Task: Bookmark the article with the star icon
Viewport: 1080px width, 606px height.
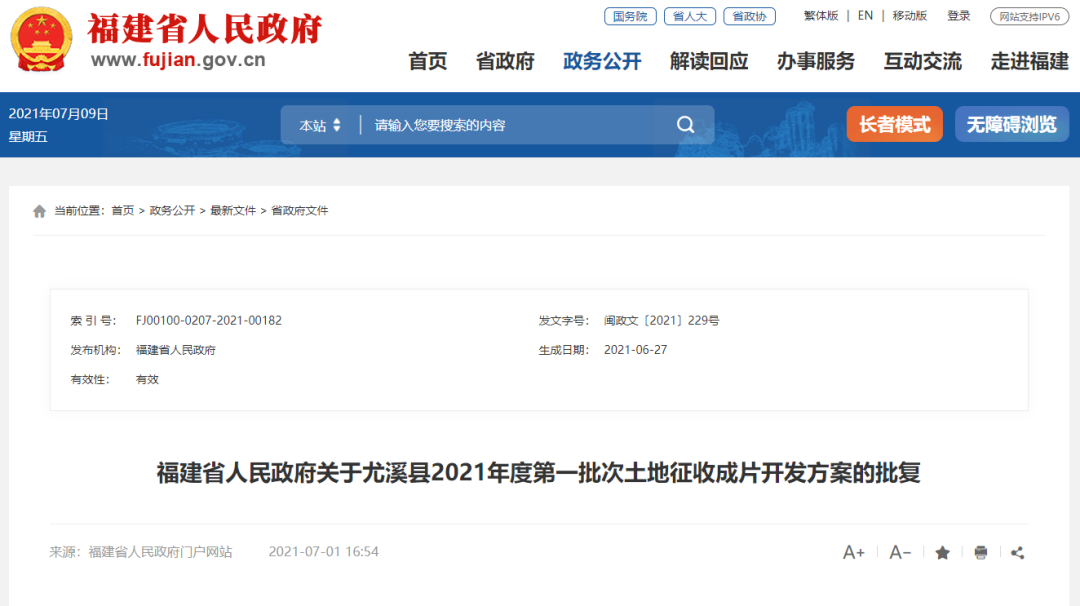Action: pos(942,552)
